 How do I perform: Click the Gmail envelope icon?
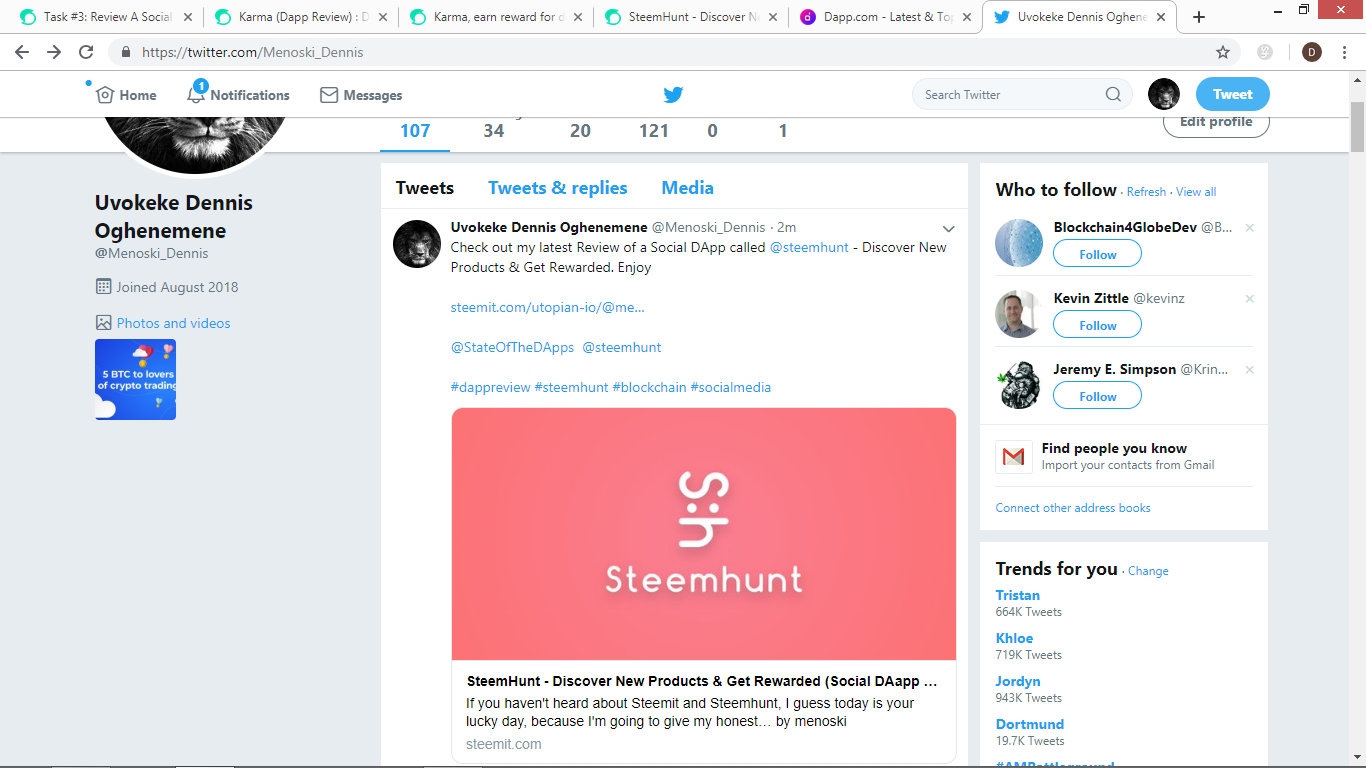tap(1013, 457)
